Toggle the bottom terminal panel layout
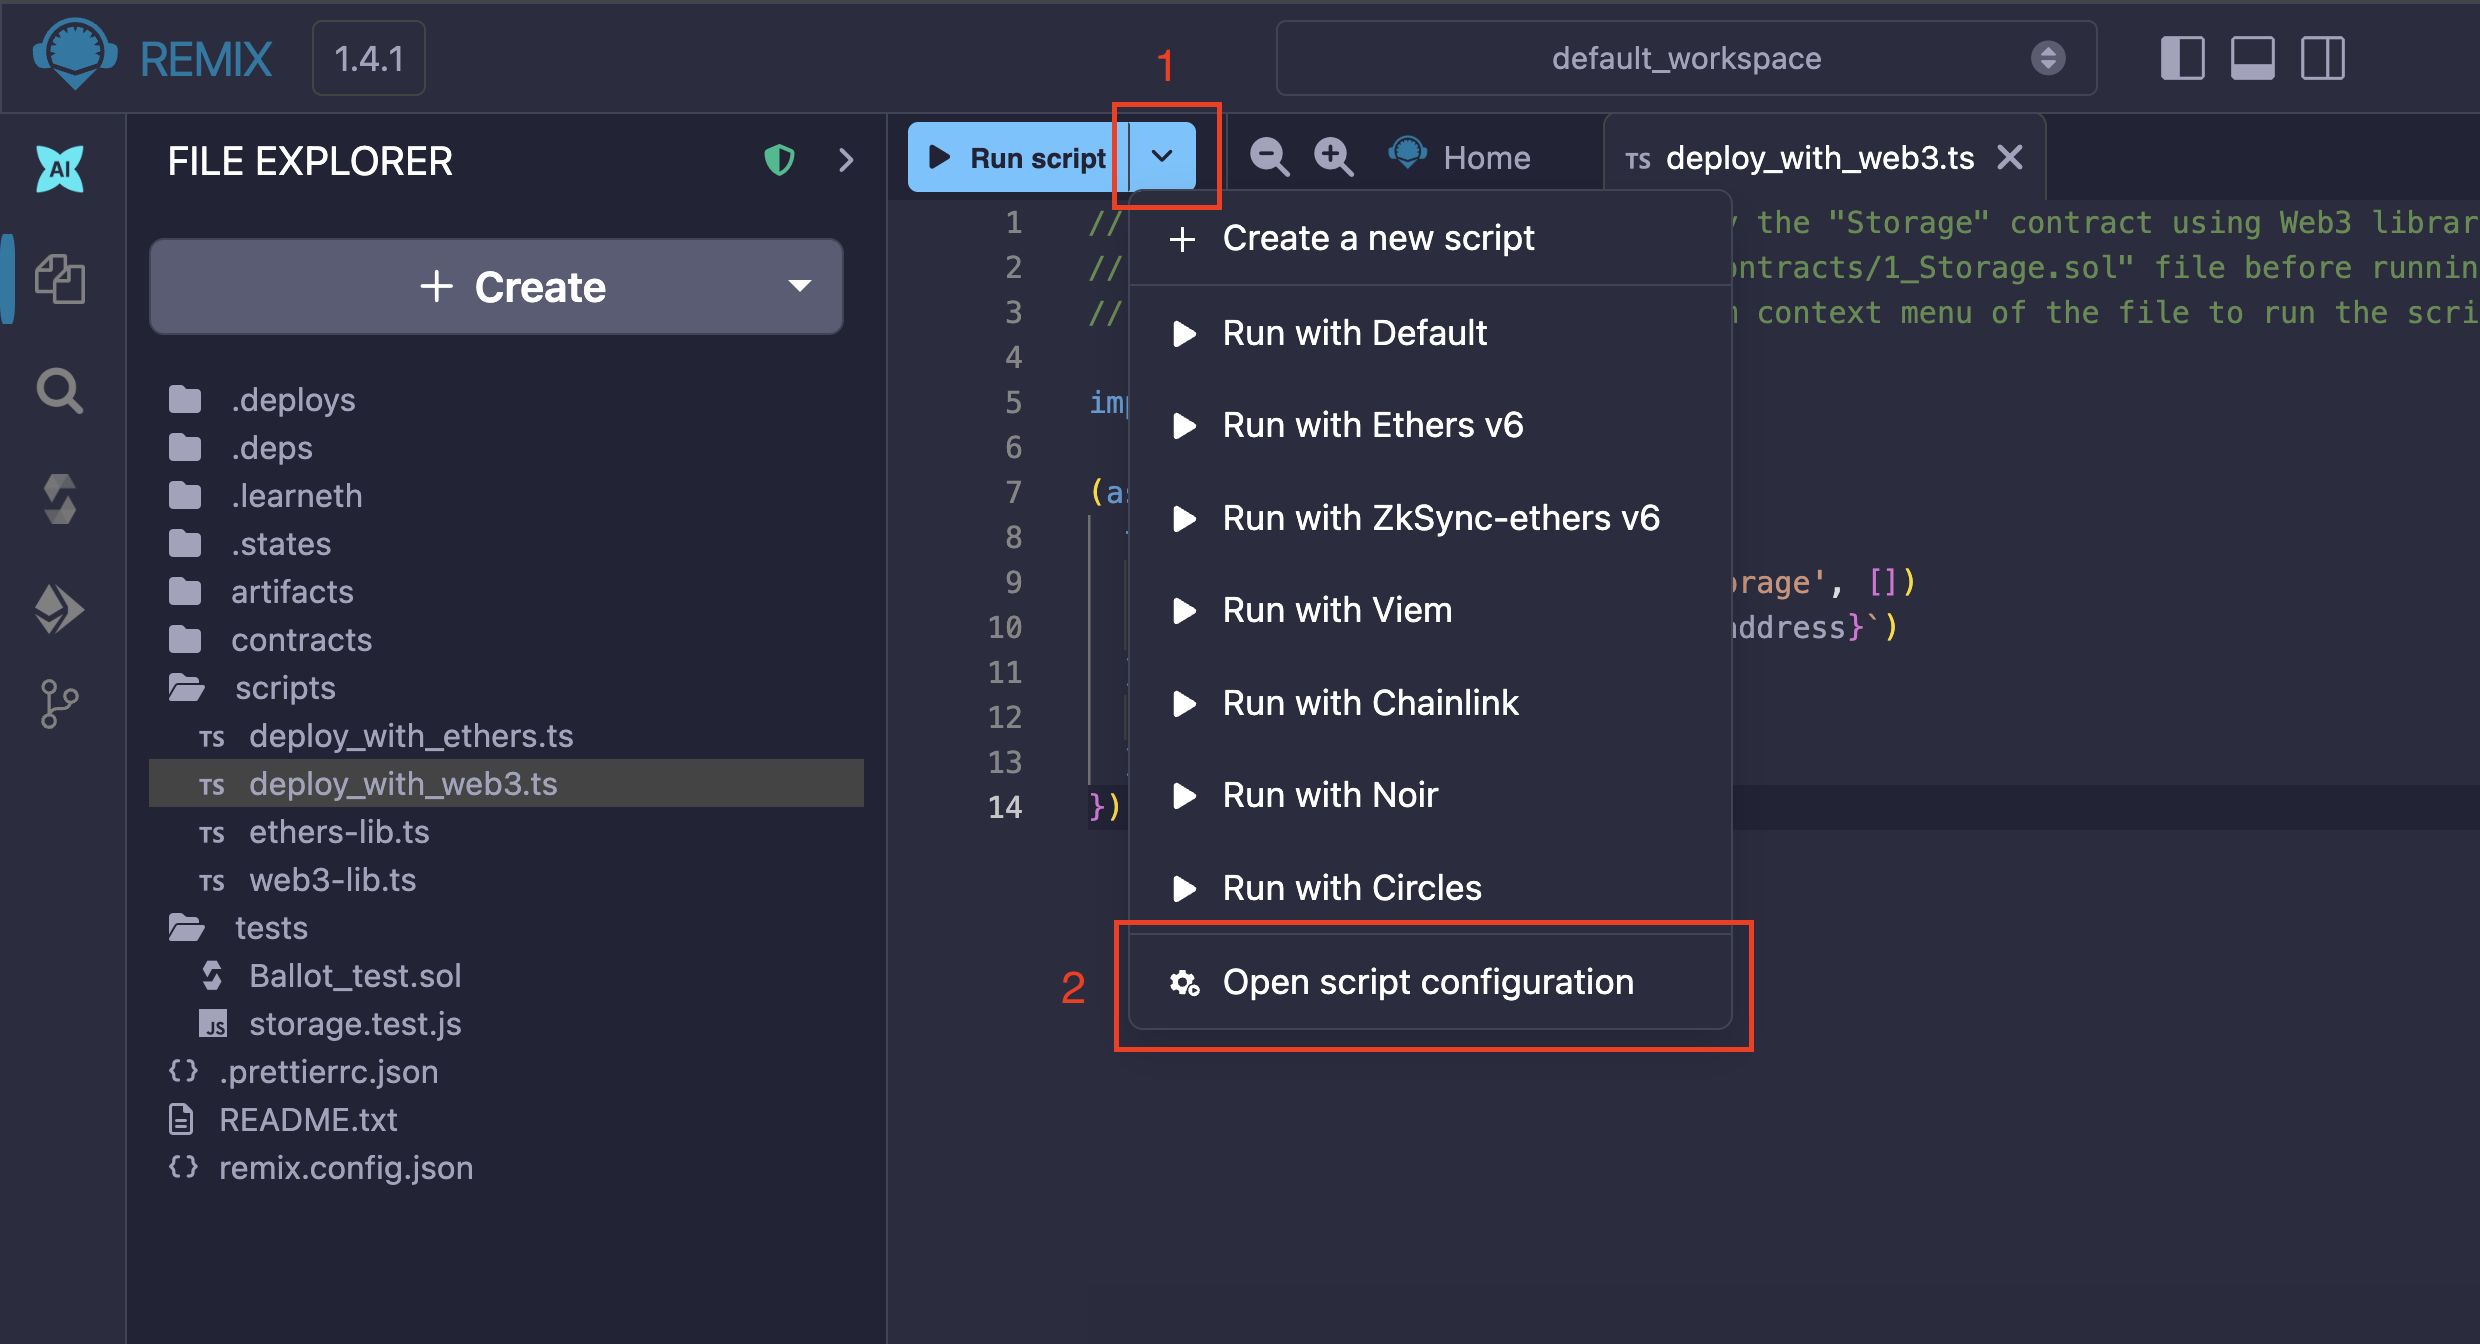Screen dimensions: 2480x1344 [x=2252, y=58]
